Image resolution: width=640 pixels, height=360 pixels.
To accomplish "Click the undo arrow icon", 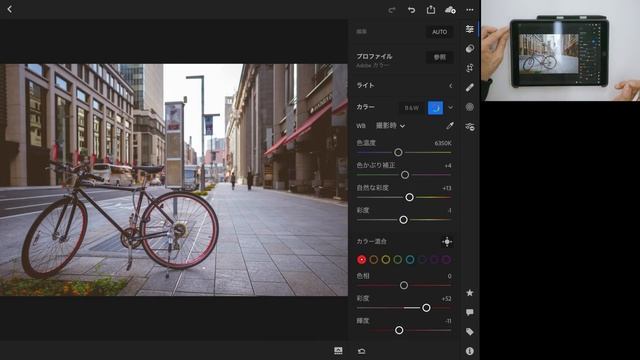I will [x=411, y=10].
